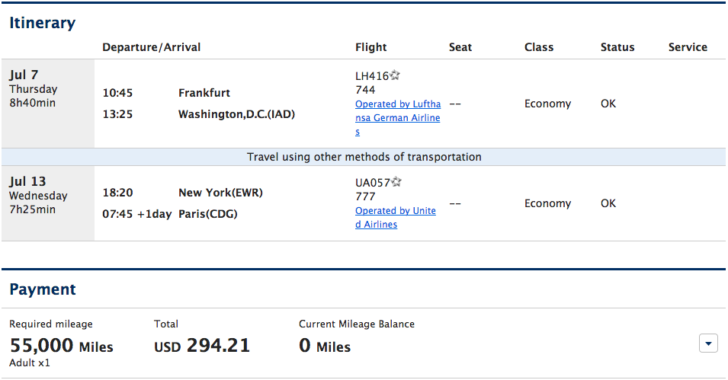Expand the payment details dropdown arrow
This screenshot has width=728, height=380.
coord(708,344)
